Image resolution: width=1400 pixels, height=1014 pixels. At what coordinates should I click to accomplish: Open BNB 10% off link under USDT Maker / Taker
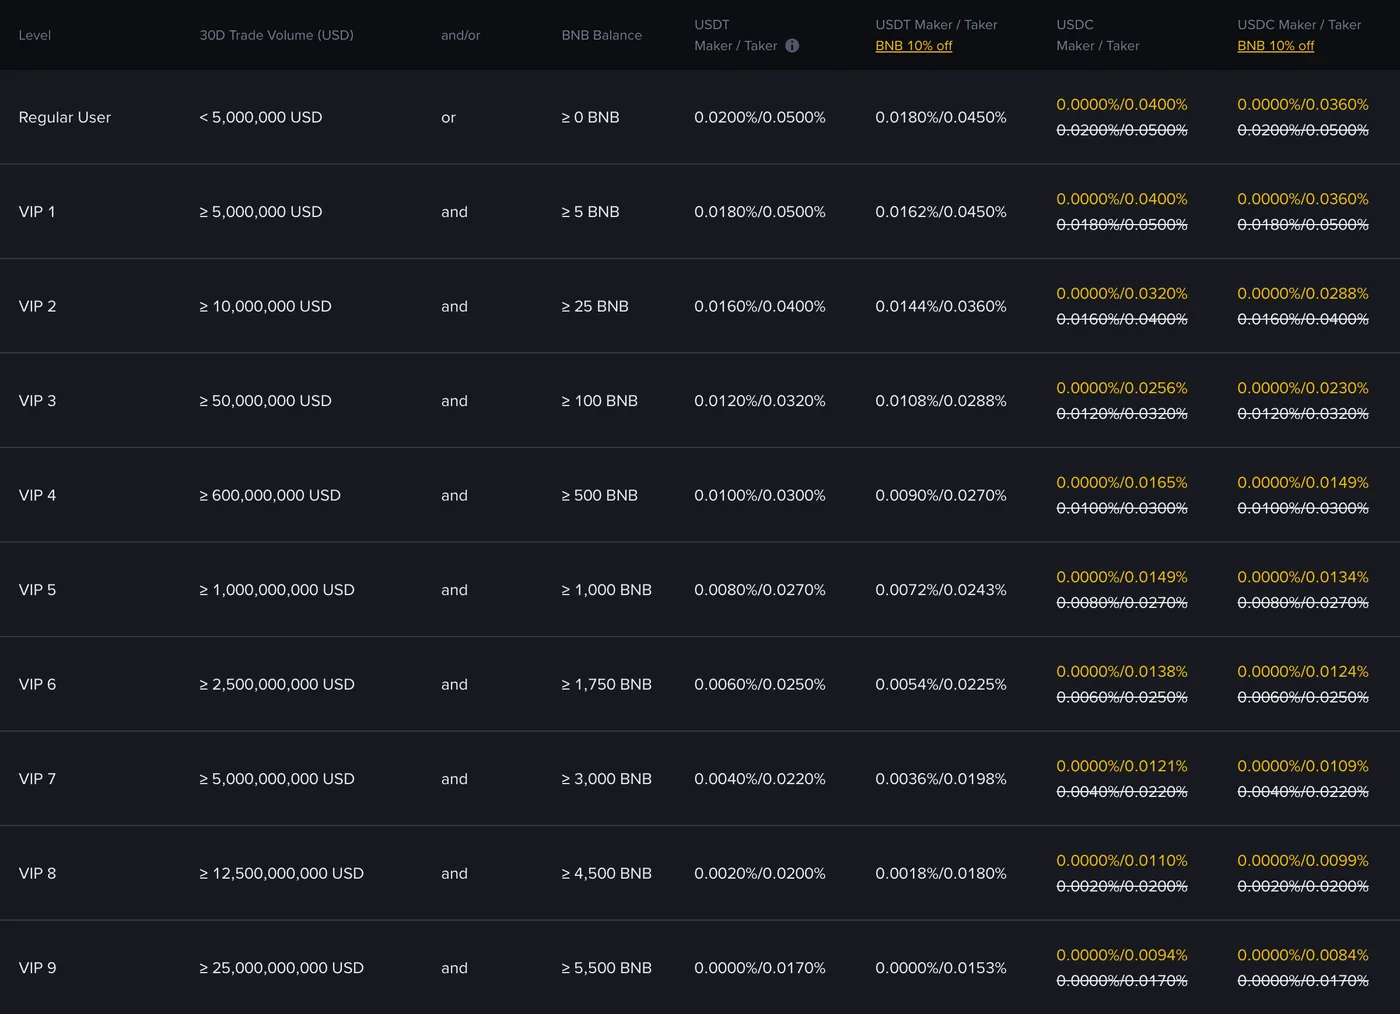(x=914, y=46)
